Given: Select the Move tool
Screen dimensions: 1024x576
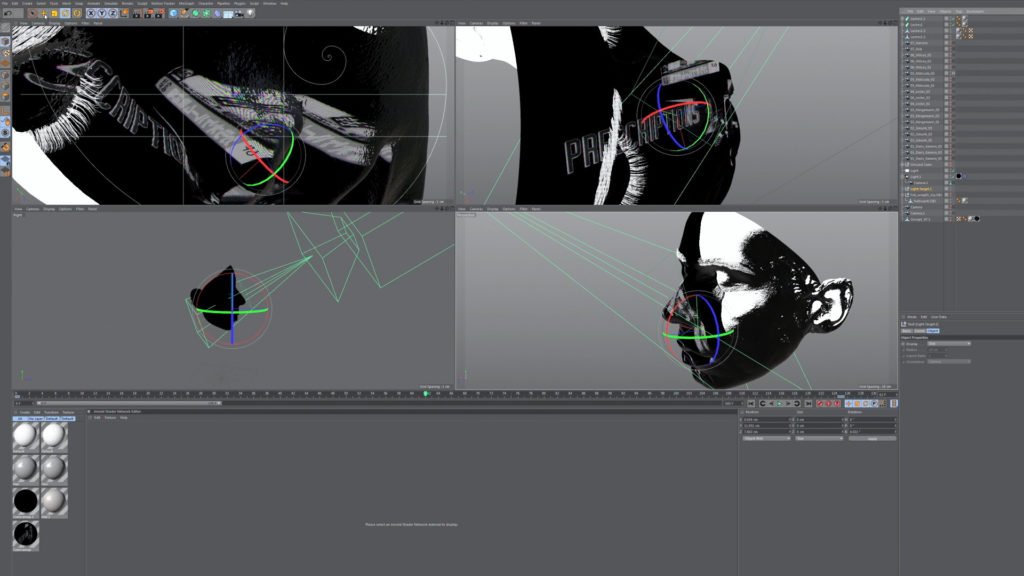Looking at the screenshot, I should click(43, 13).
